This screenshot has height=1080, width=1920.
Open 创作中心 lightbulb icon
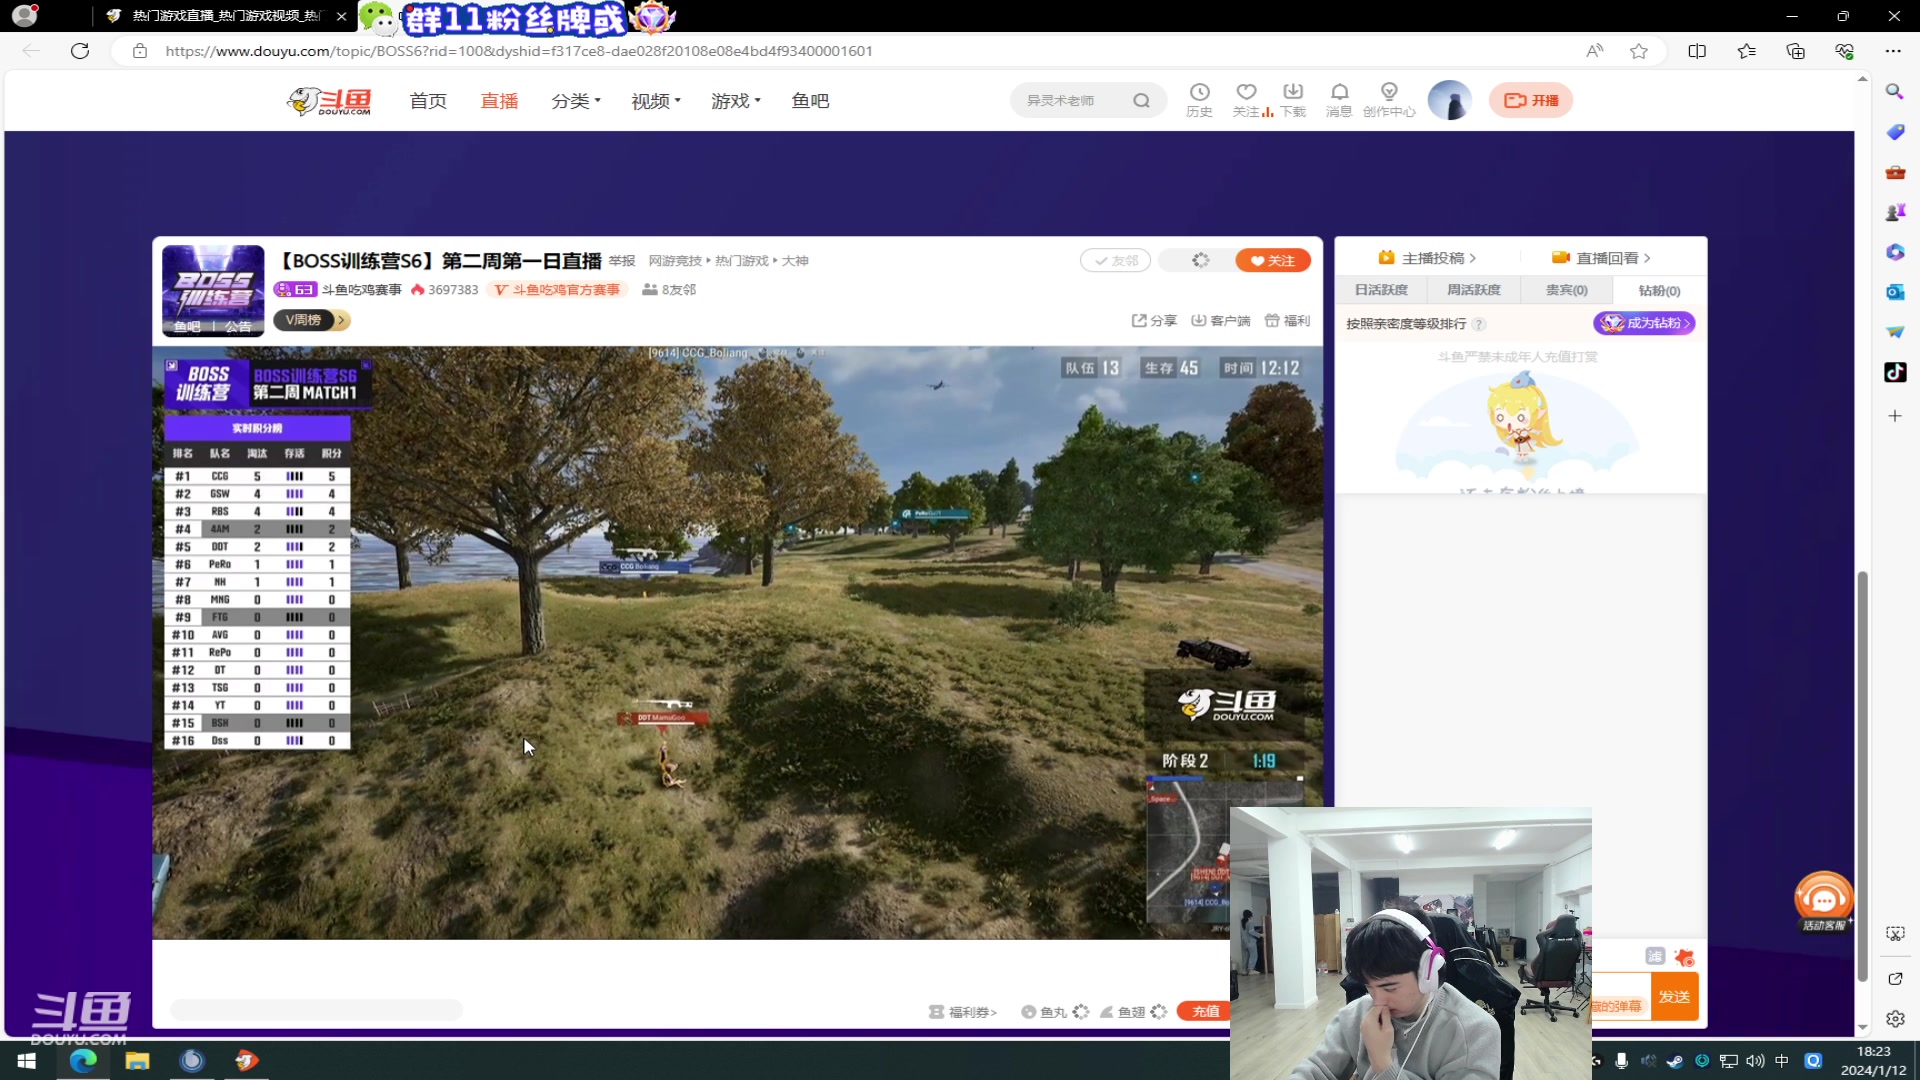pos(1389,92)
